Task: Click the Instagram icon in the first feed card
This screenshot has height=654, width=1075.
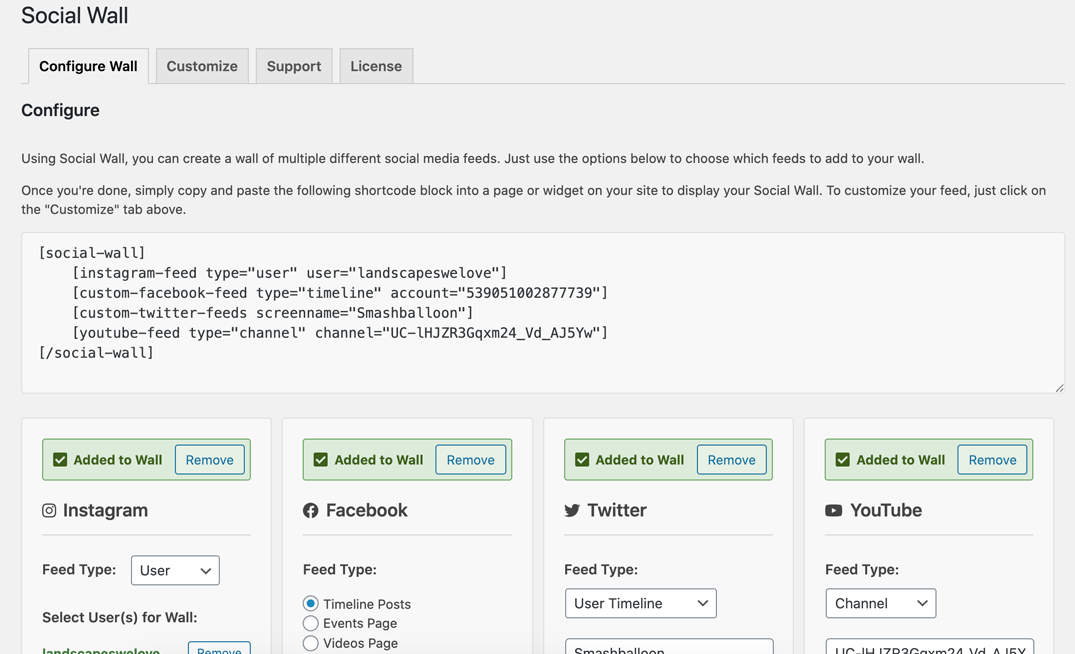Action: coord(49,510)
